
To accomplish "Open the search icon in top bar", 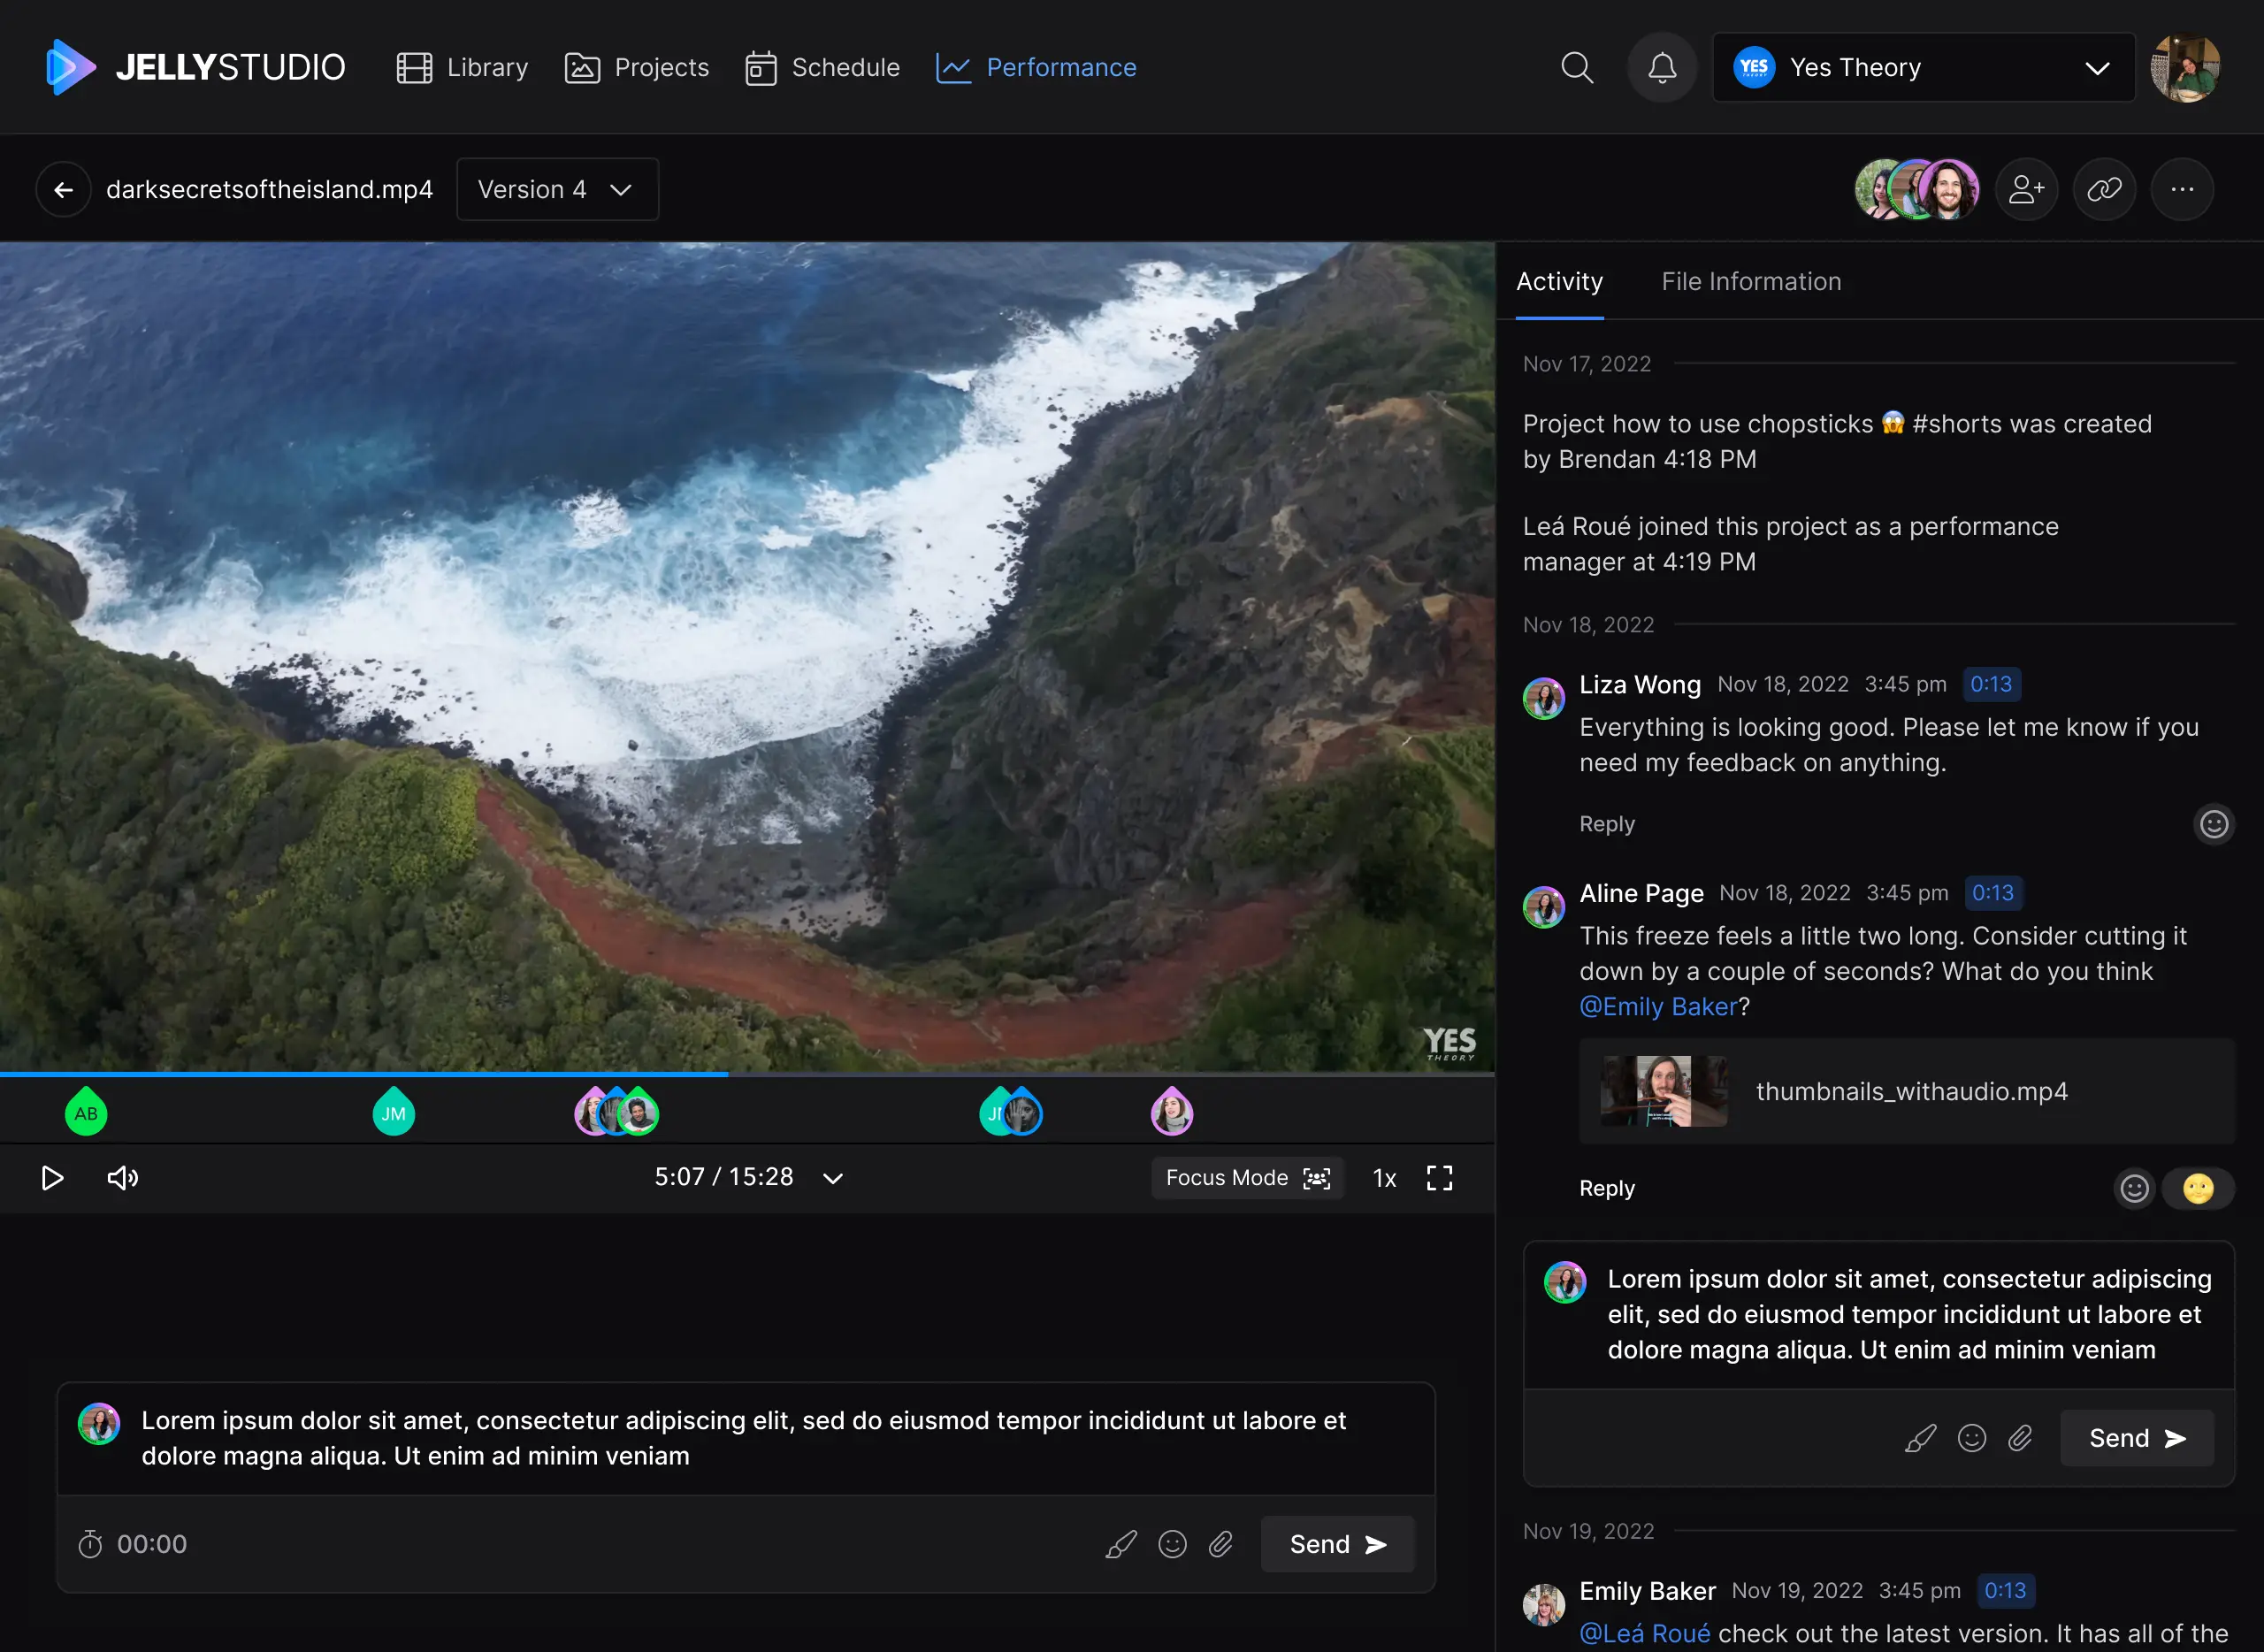I will coord(1577,67).
